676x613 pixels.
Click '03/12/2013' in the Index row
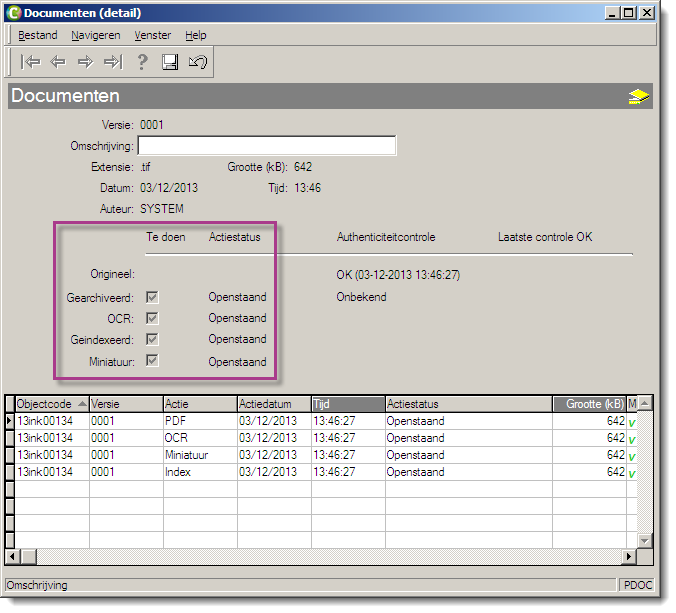tap(268, 472)
